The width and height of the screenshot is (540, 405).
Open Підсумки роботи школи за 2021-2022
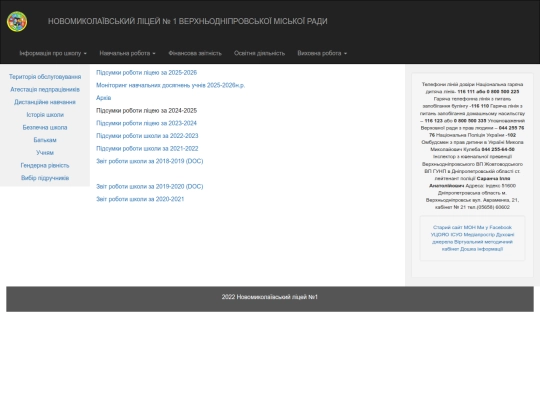click(x=147, y=148)
